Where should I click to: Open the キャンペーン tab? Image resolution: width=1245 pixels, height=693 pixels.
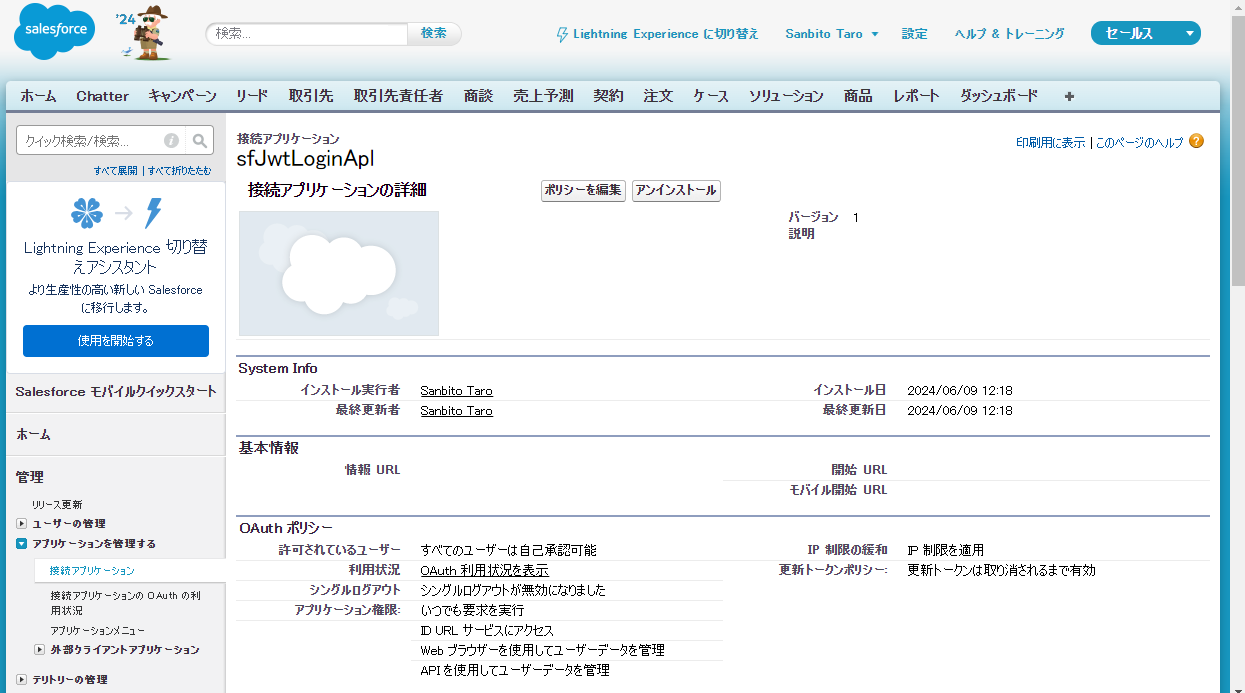coord(182,96)
